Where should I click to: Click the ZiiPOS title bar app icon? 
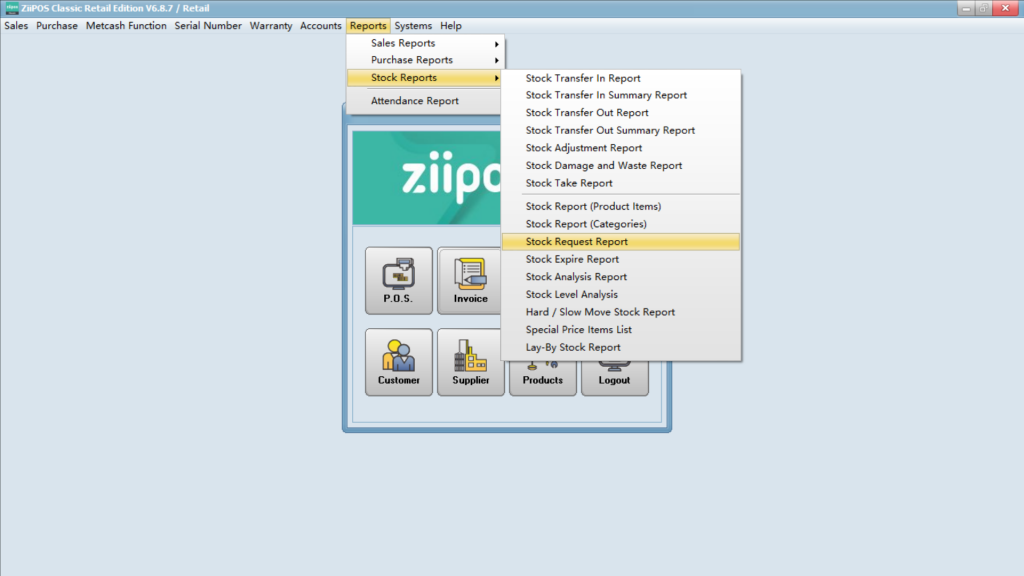click(x=11, y=8)
